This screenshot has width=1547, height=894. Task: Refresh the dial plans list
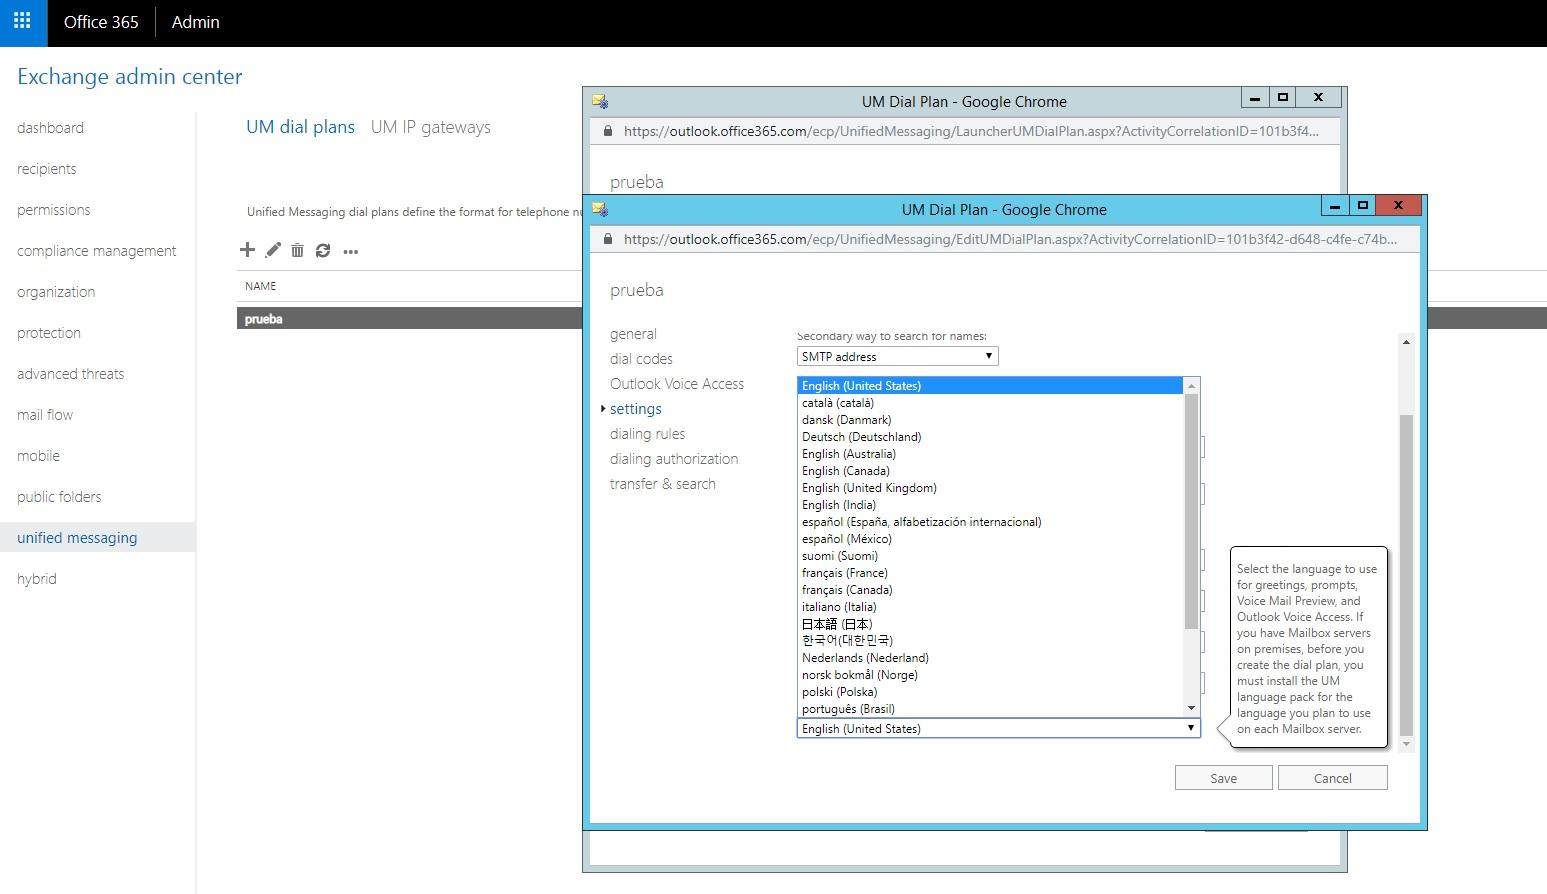[x=323, y=250]
